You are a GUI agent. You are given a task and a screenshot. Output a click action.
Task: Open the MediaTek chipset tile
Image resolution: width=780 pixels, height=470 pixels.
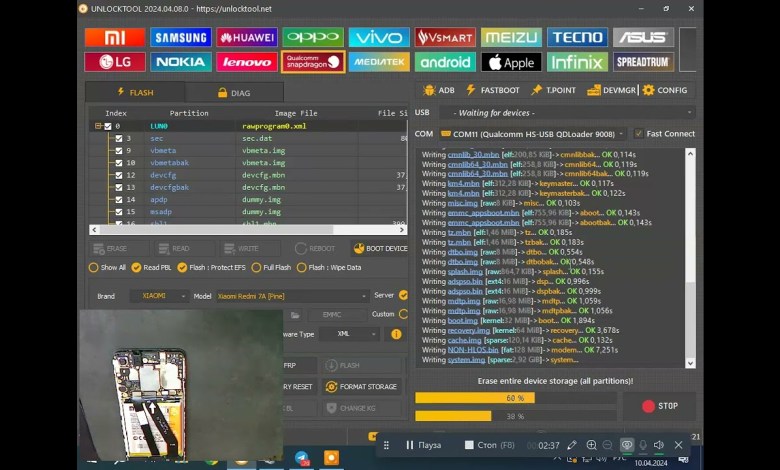pos(379,62)
